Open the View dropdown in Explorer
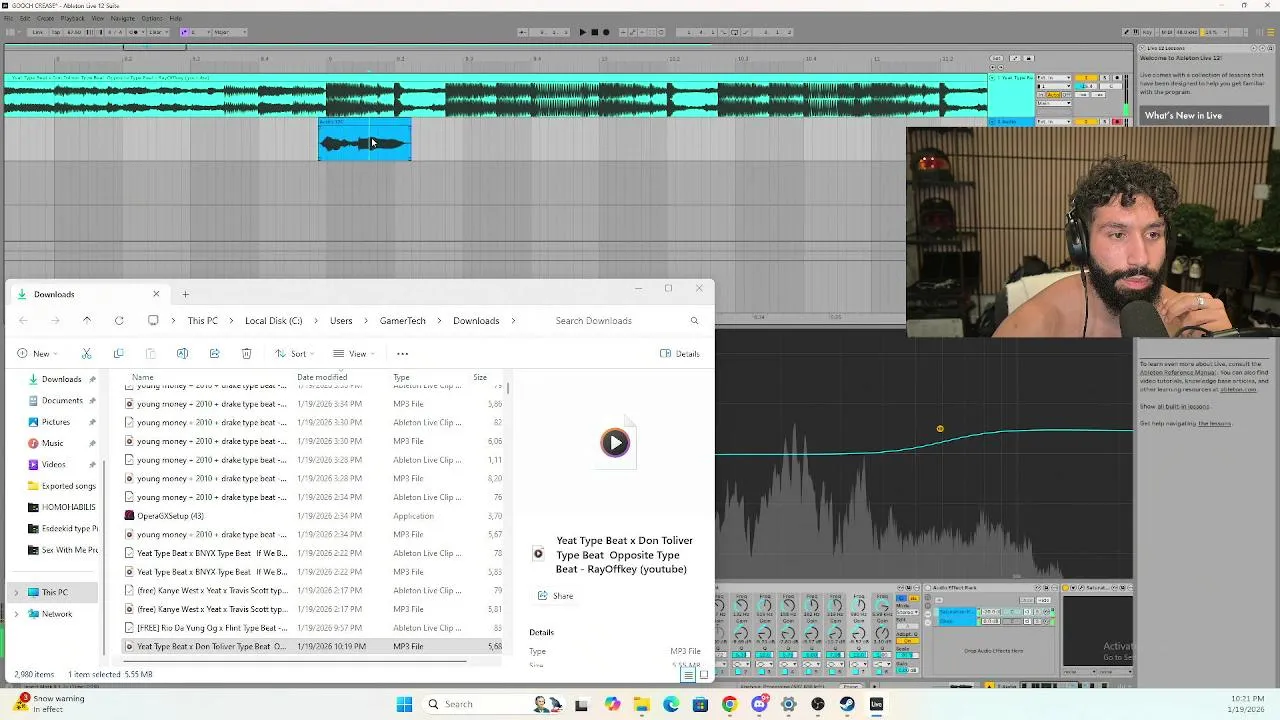This screenshot has height=720, width=1280. pyautogui.click(x=353, y=353)
